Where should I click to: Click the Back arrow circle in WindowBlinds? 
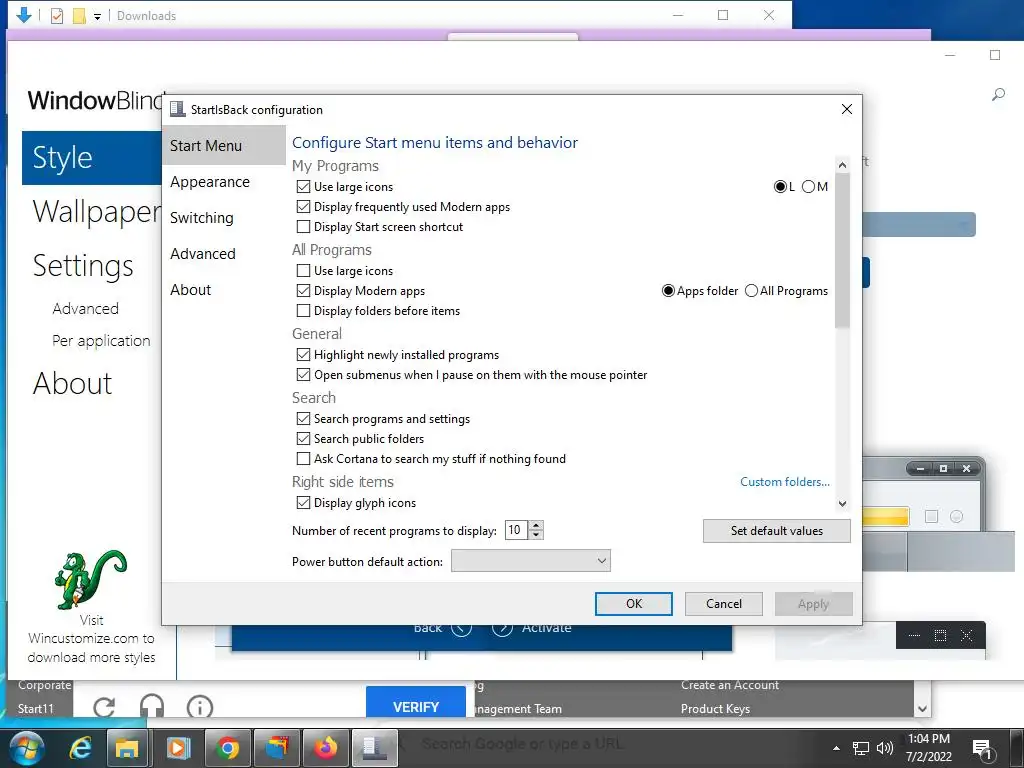coord(461,628)
